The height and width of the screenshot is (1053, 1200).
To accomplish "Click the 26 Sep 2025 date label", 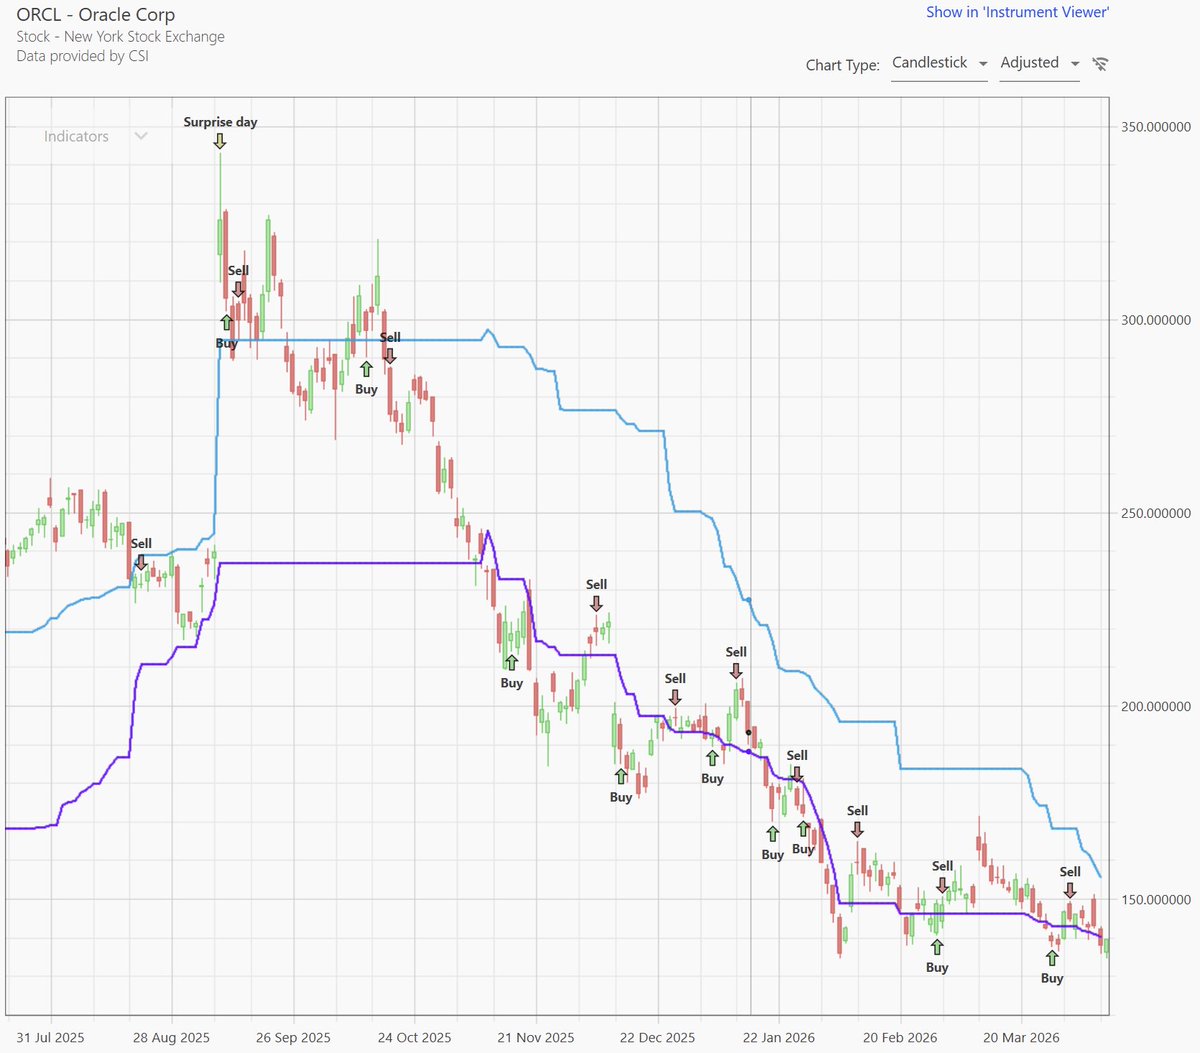I will pyautogui.click(x=293, y=1037).
